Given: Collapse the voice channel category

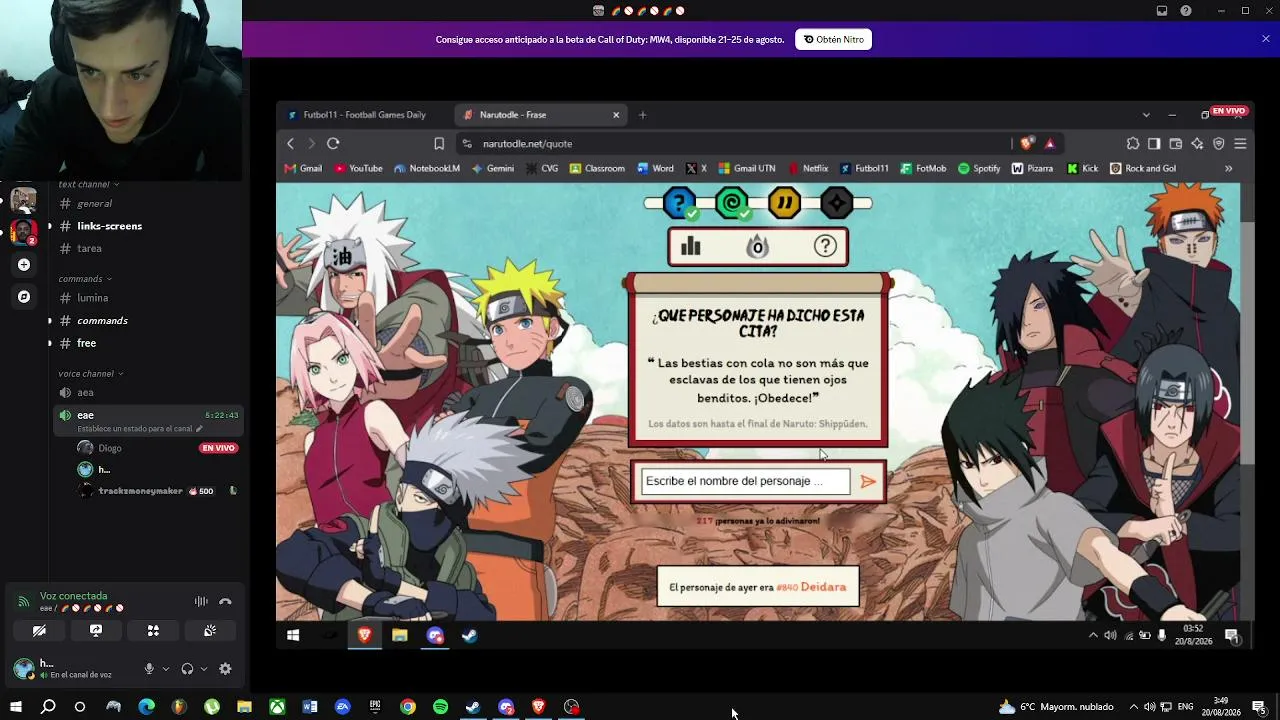Looking at the screenshot, I should 91,374.
